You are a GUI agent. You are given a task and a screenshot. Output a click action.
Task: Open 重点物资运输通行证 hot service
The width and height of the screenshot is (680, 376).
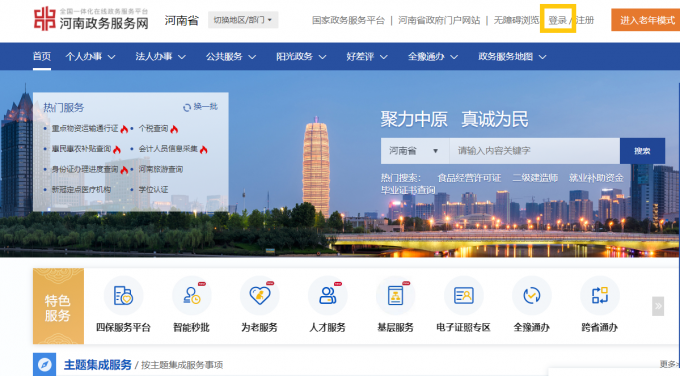tap(85, 128)
